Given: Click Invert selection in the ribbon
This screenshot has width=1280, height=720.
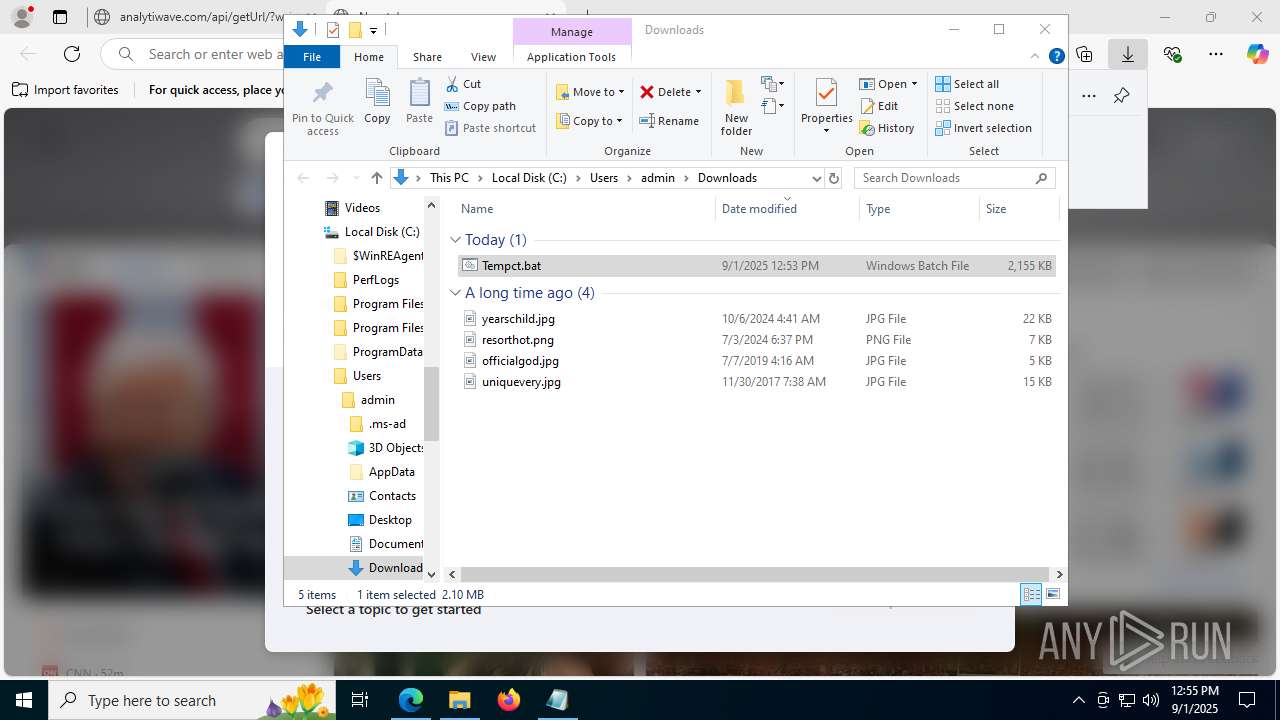Looking at the screenshot, I should click(984, 128).
